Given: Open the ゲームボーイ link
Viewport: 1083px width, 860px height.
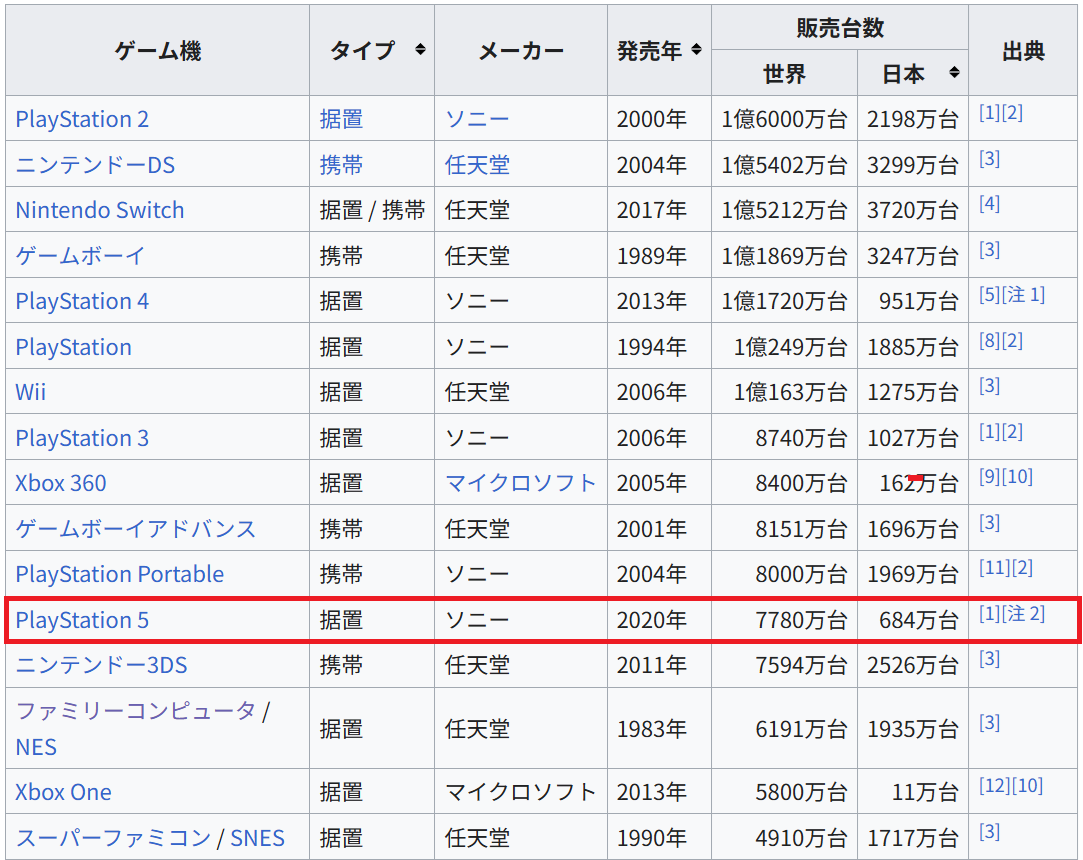Looking at the screenshot, I should (80, 256).
